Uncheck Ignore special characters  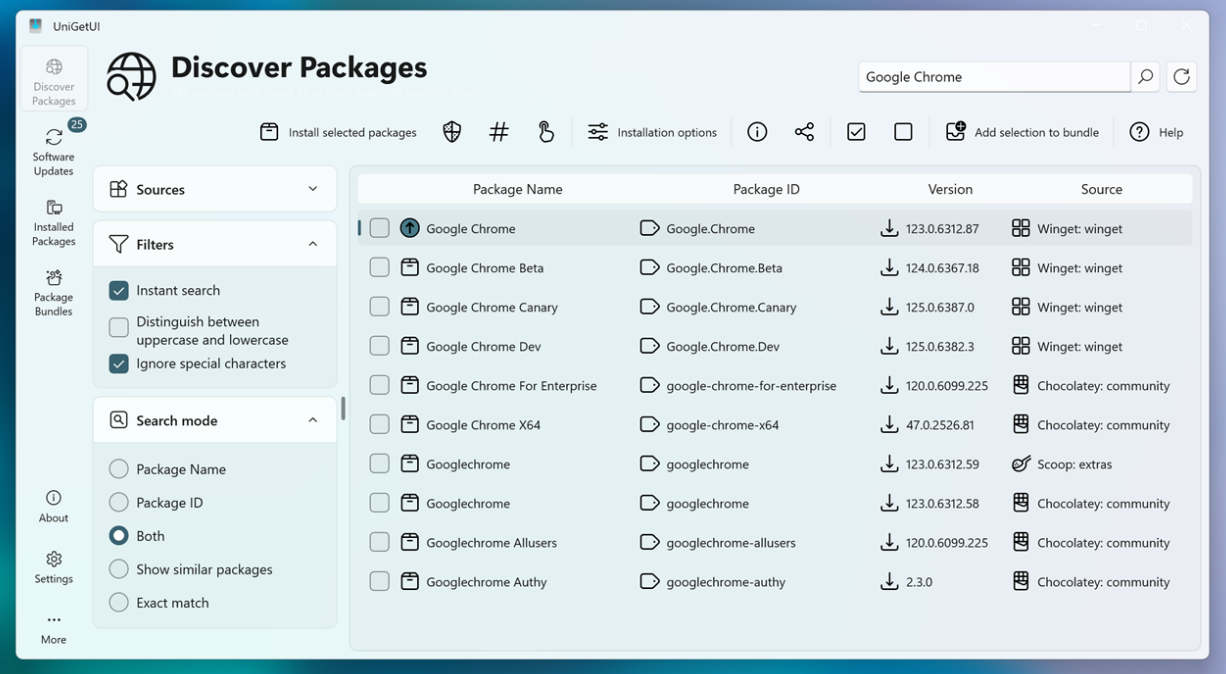coord(118,364)
